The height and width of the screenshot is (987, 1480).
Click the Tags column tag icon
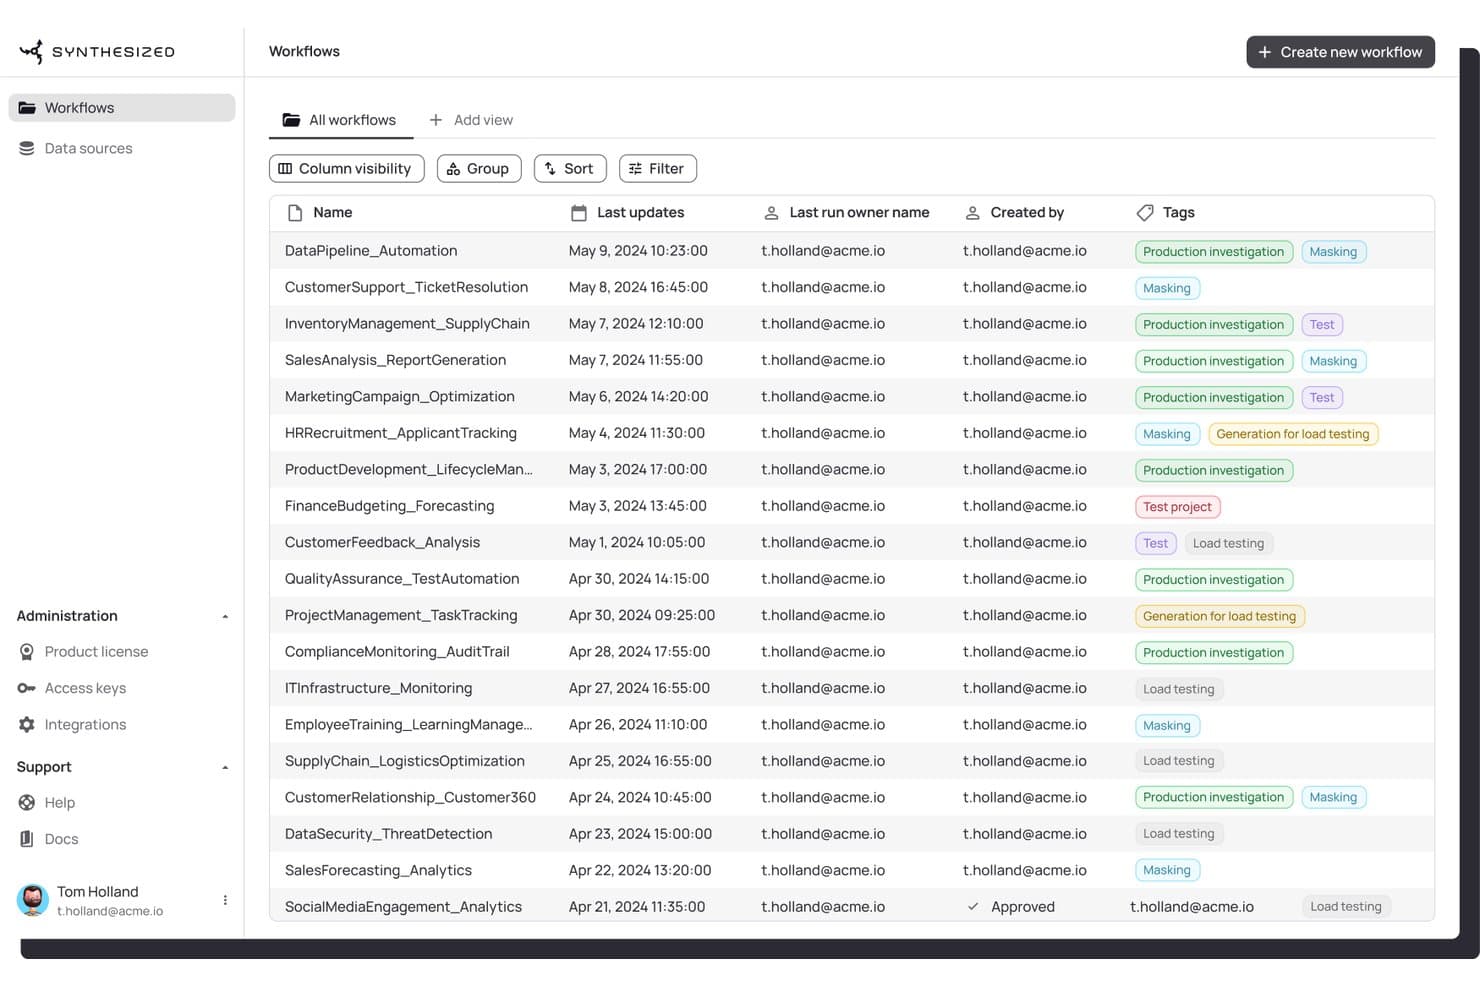(x=1145, y=213)
